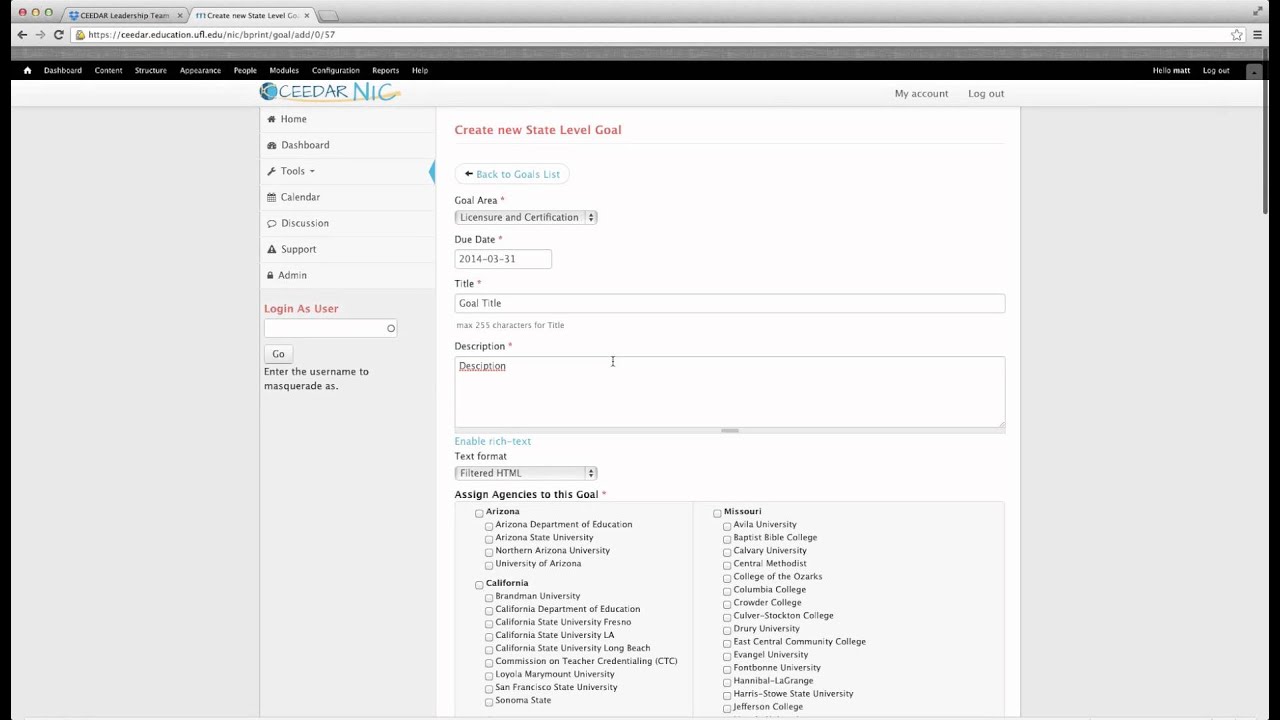Click the CEEDAR NIC logo
Image resolution: width=1280 pixels, height=720 pixels.
[330, 92]
